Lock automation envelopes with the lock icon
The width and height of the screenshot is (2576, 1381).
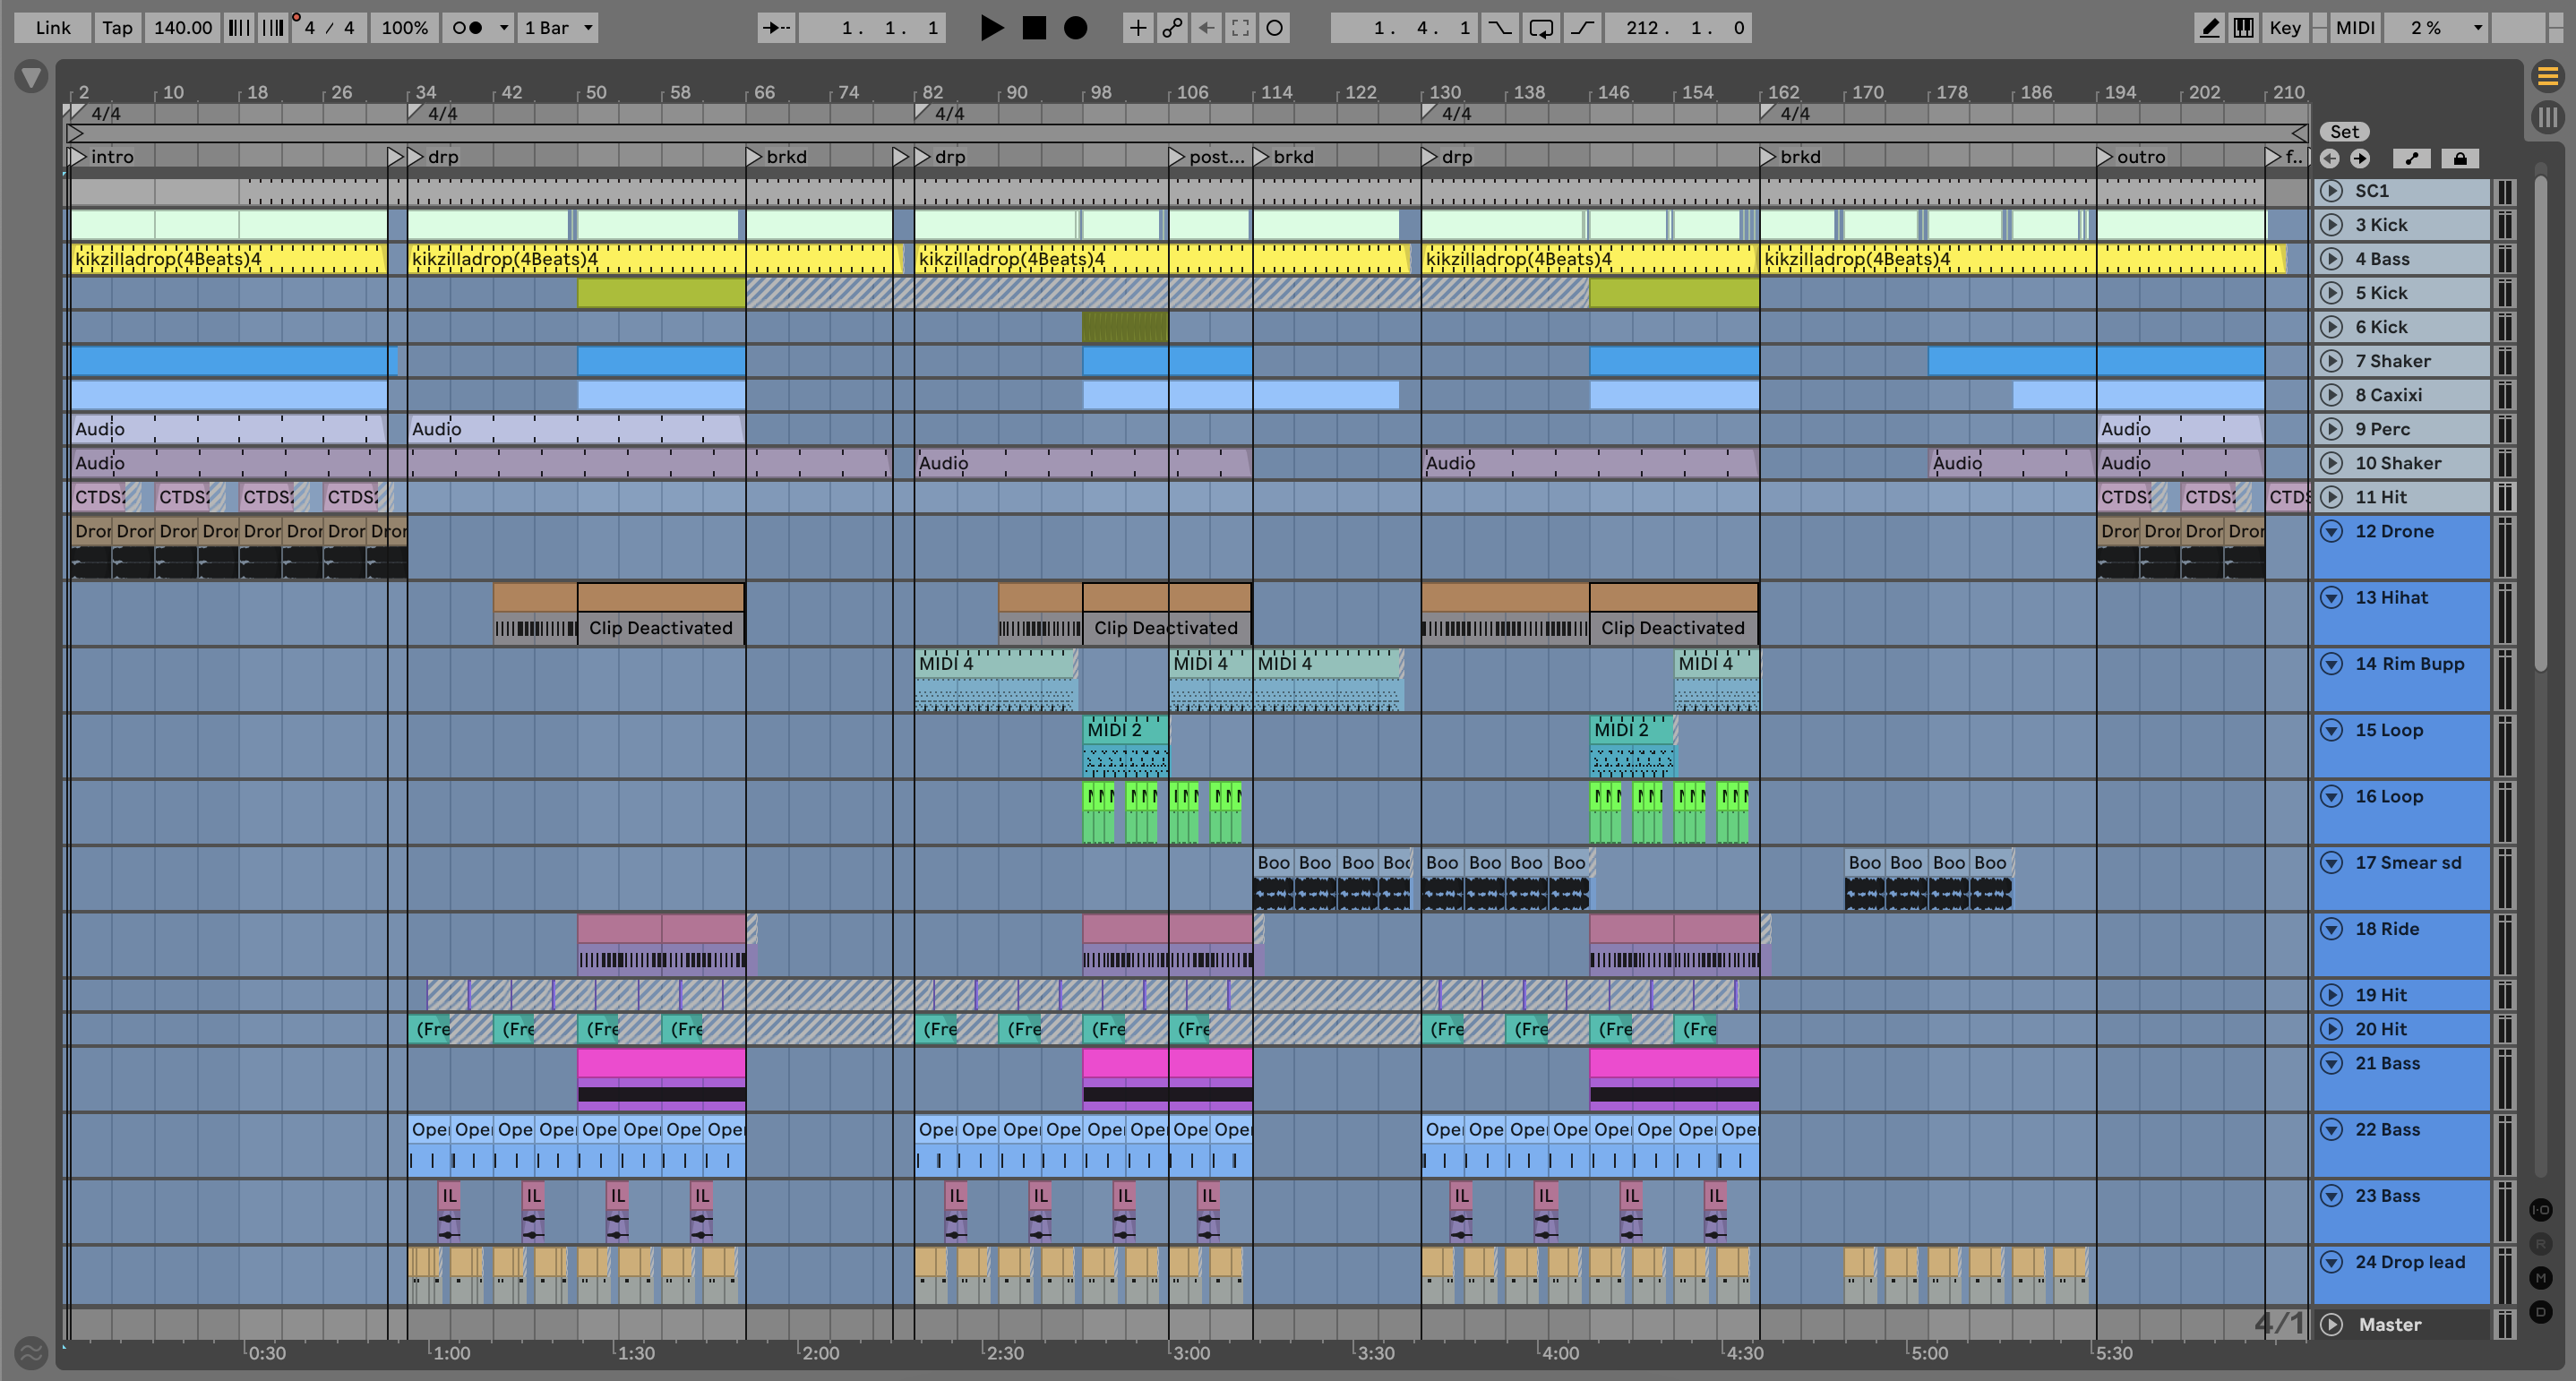coord(2460,158)
